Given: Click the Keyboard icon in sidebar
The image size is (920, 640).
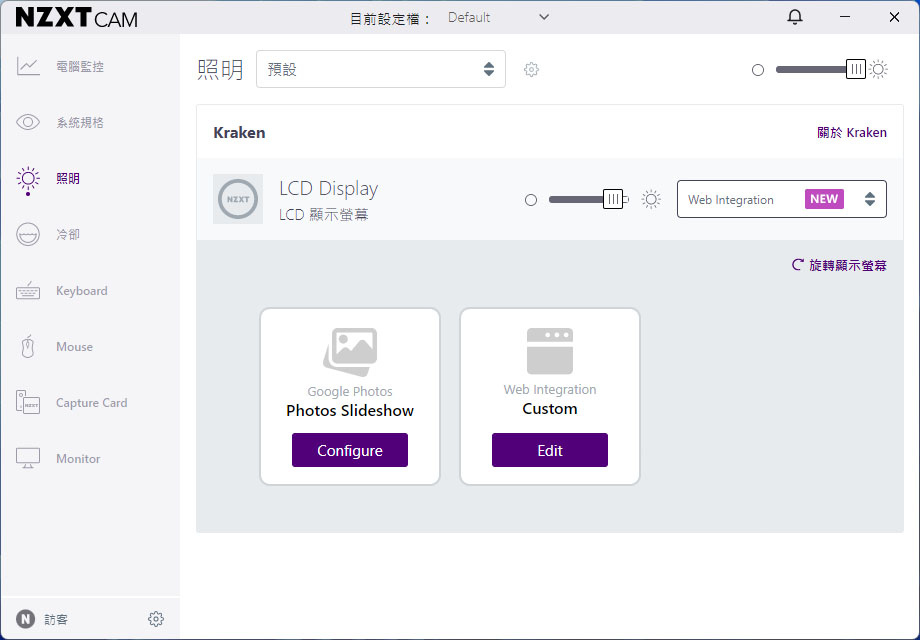Looking at the screenshot, I should [28, 290].
